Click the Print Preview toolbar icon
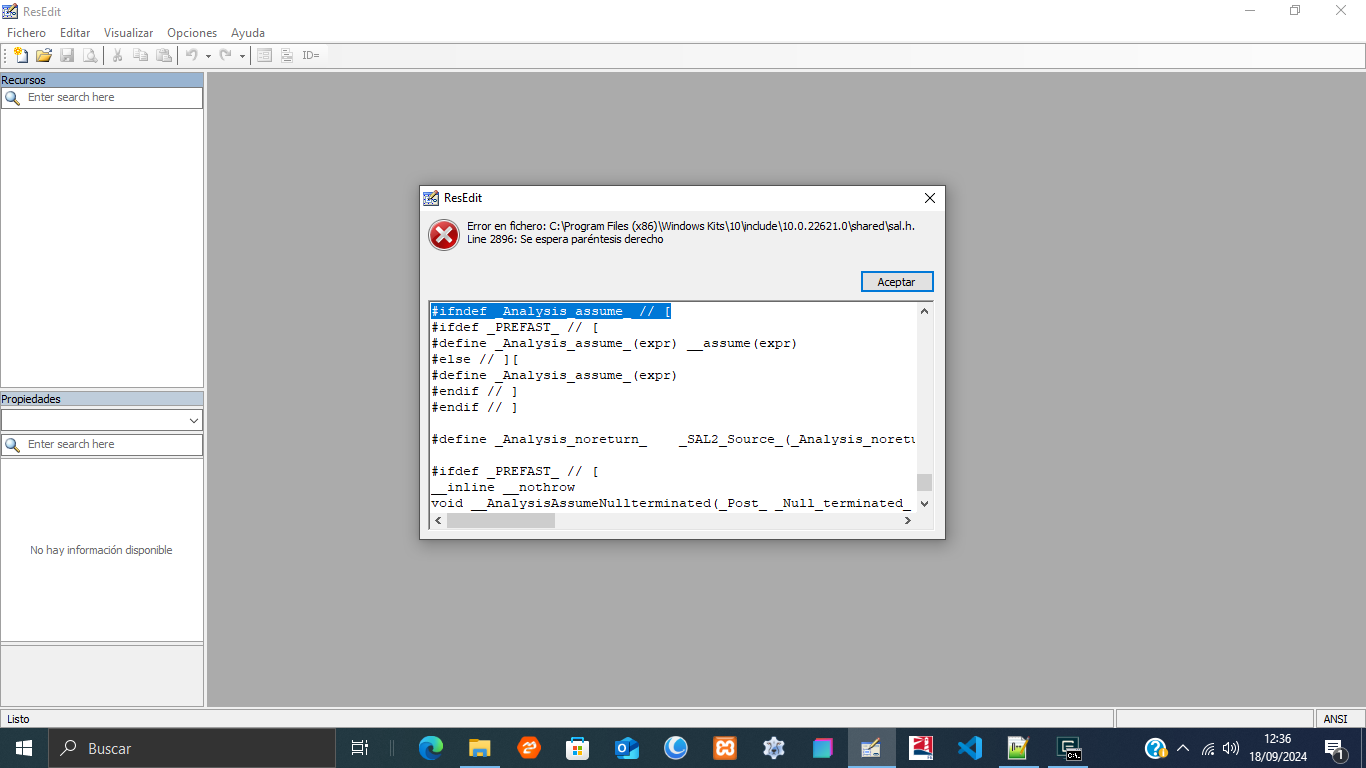This screenshot has height=768, width=1366. click(x=90, y=56)
